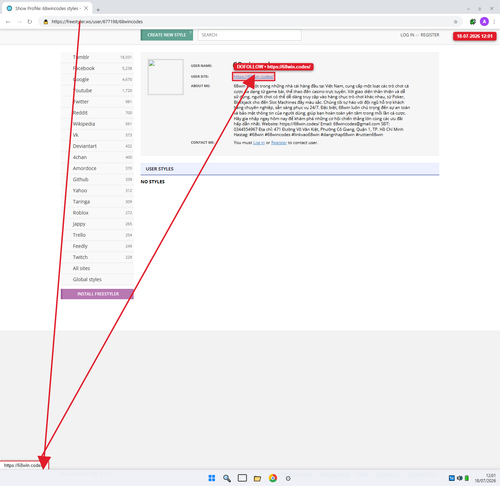Open File Explorer from taskbar

257,478
